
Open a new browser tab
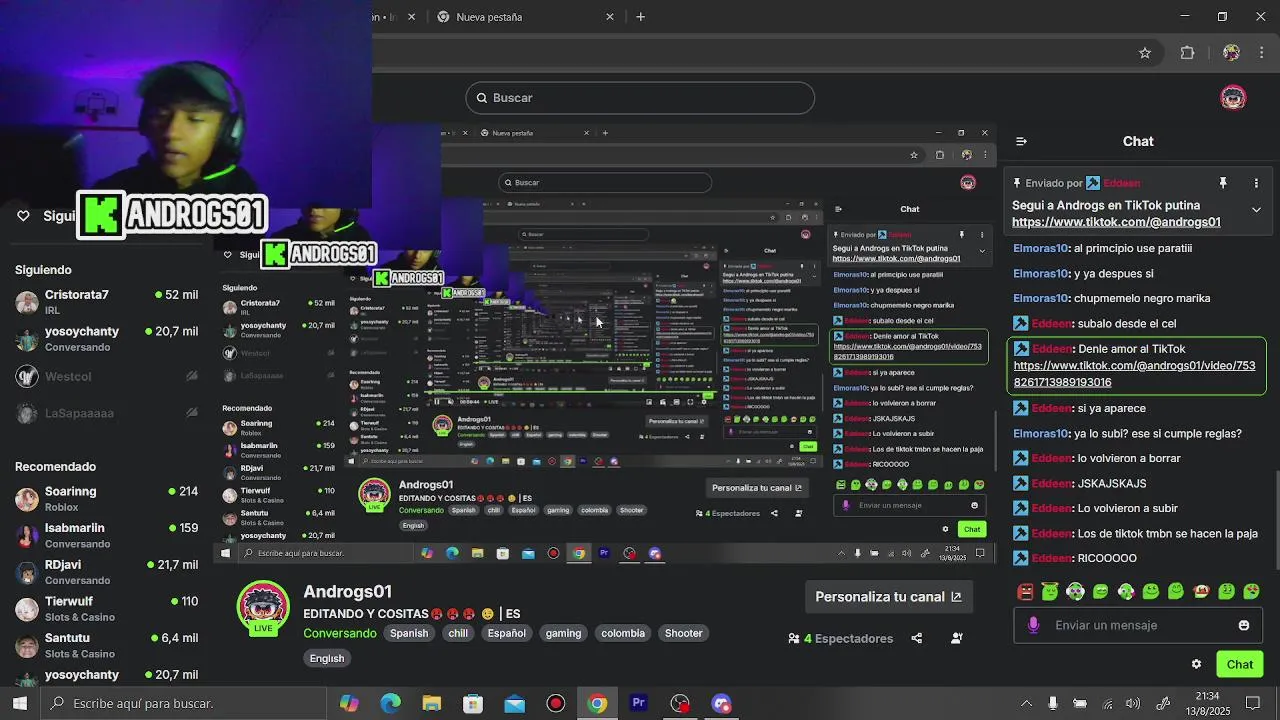(640, 17)
